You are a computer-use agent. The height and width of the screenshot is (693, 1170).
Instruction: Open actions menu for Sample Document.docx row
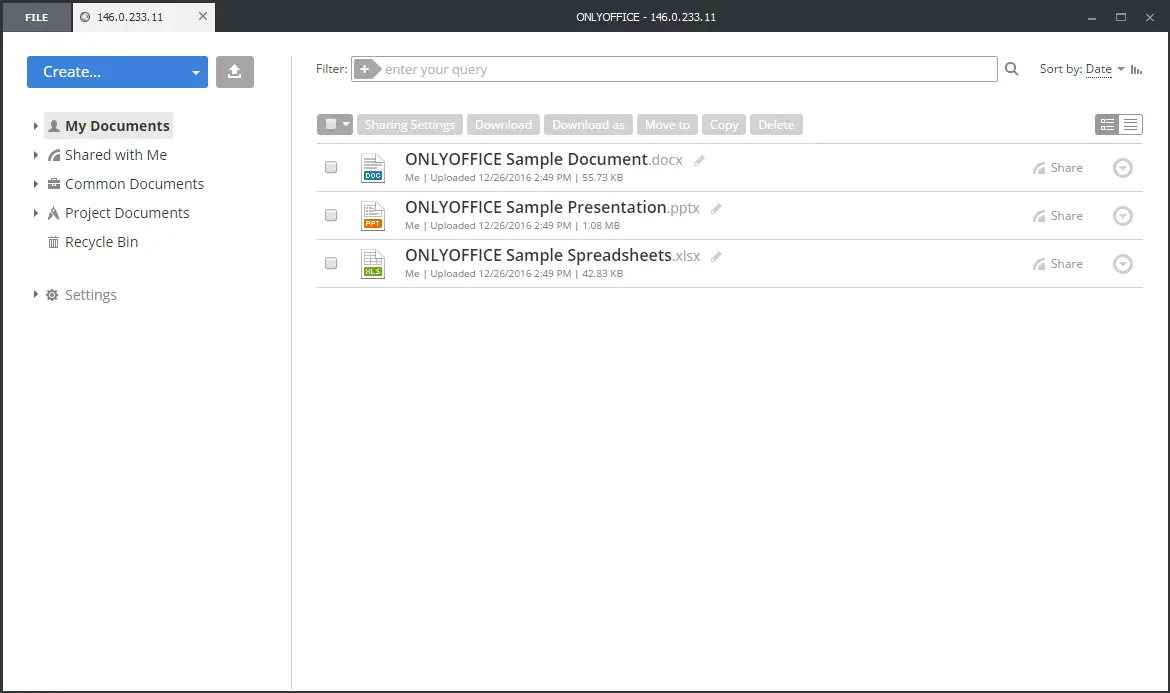[x=1122, y=168]
